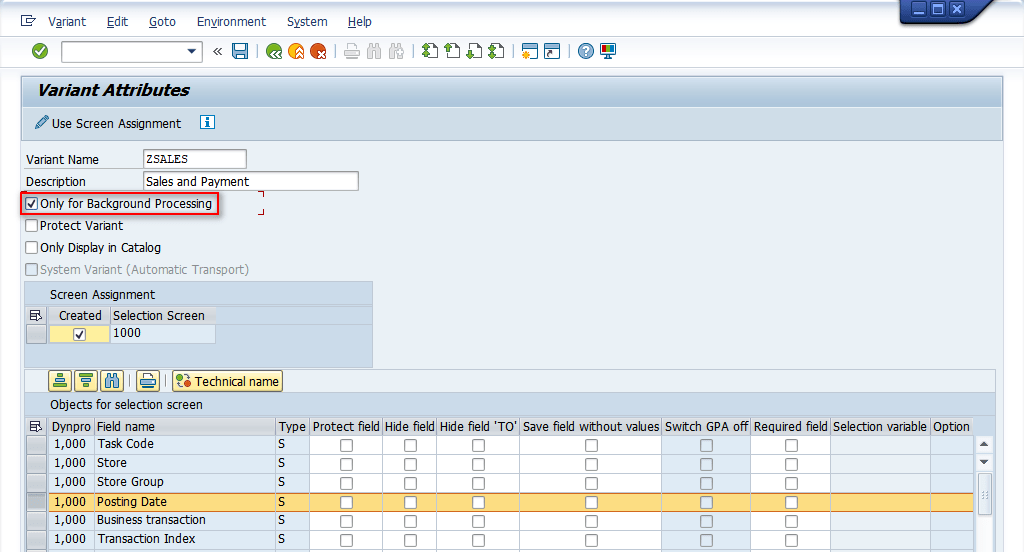Click the Use Screen Assignment button
The height and width of the screenshot is (552, 1024).
[108, 123]
